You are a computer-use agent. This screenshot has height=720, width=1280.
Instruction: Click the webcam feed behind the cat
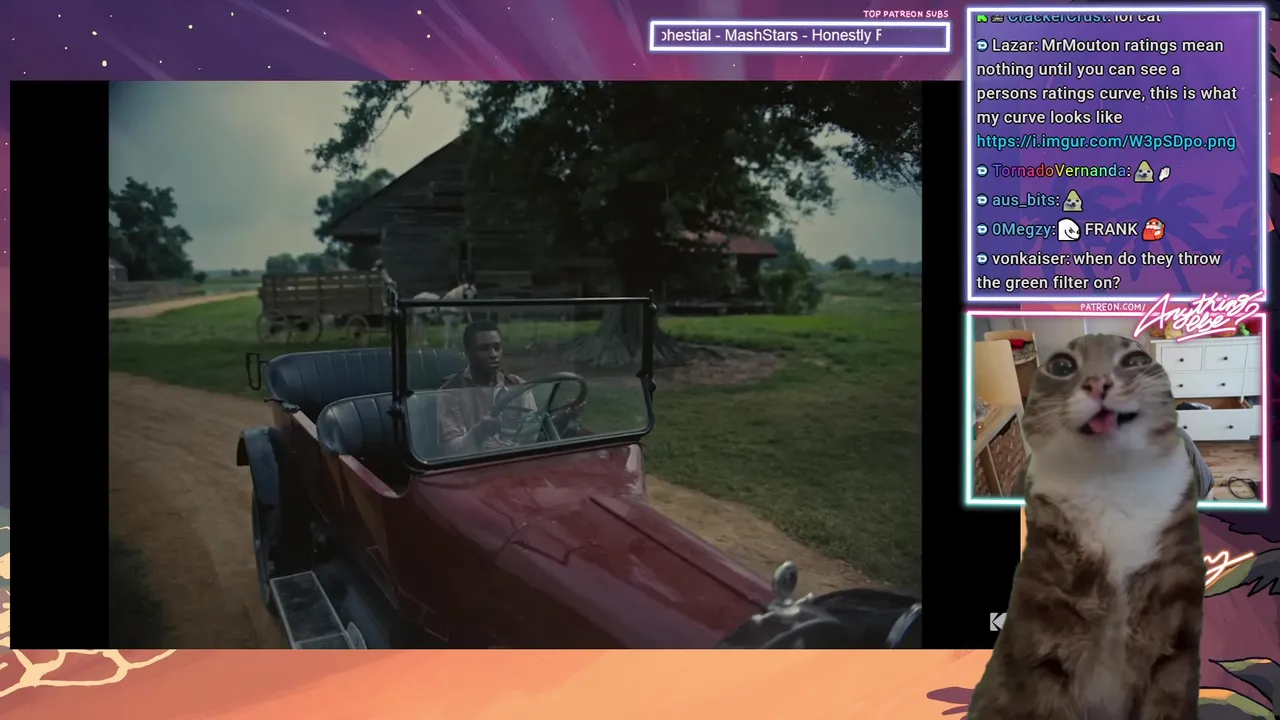tap(1115, 409)
